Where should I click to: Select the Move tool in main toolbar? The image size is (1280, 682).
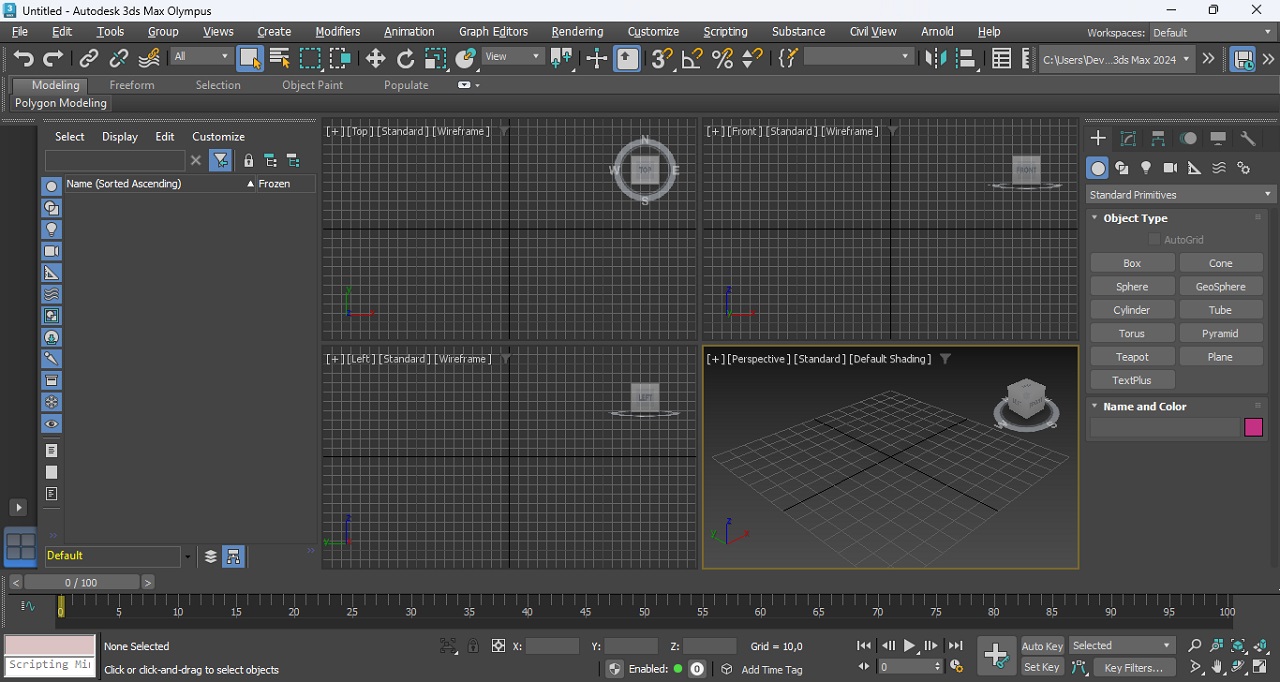coord(375,59)
